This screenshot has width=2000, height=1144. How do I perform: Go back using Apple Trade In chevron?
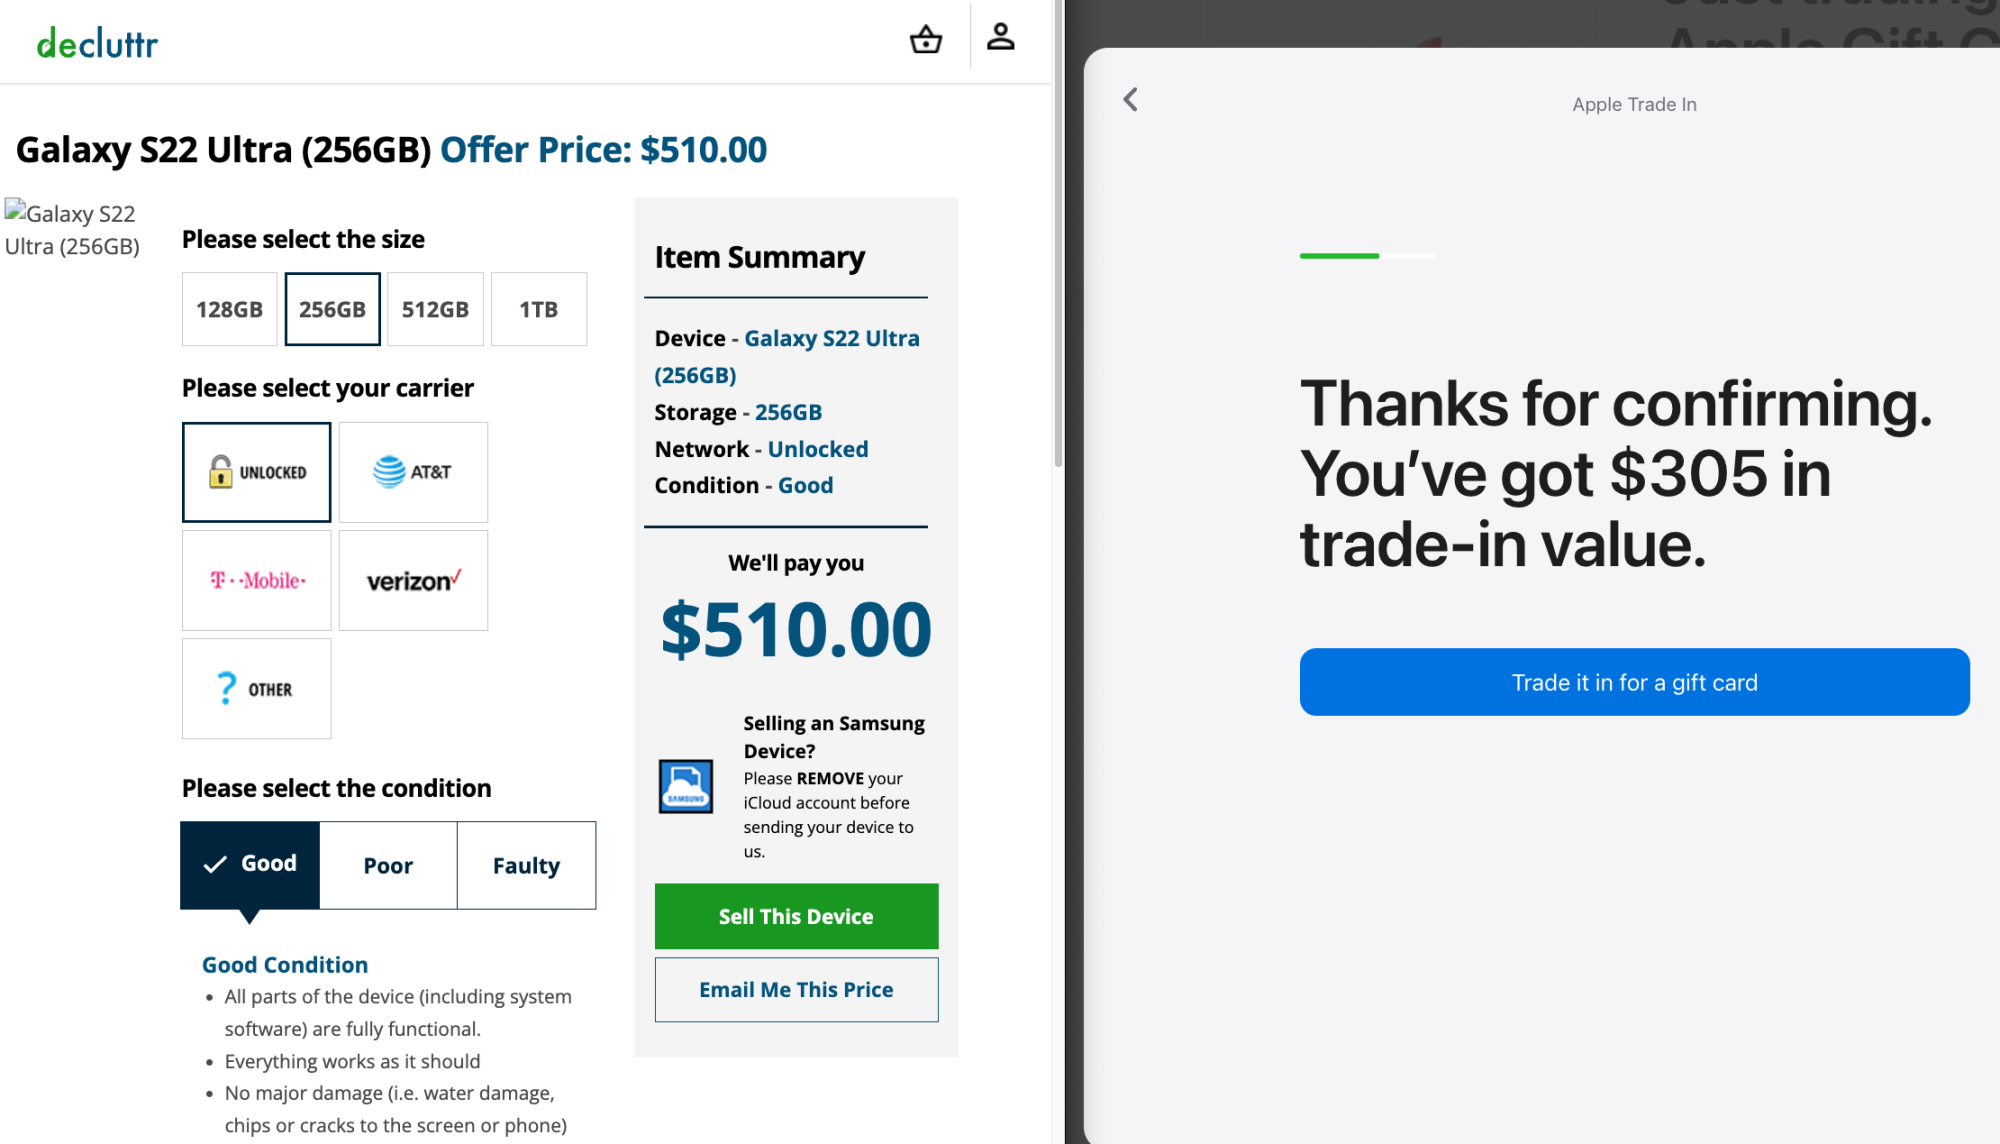pos(1130,100)
